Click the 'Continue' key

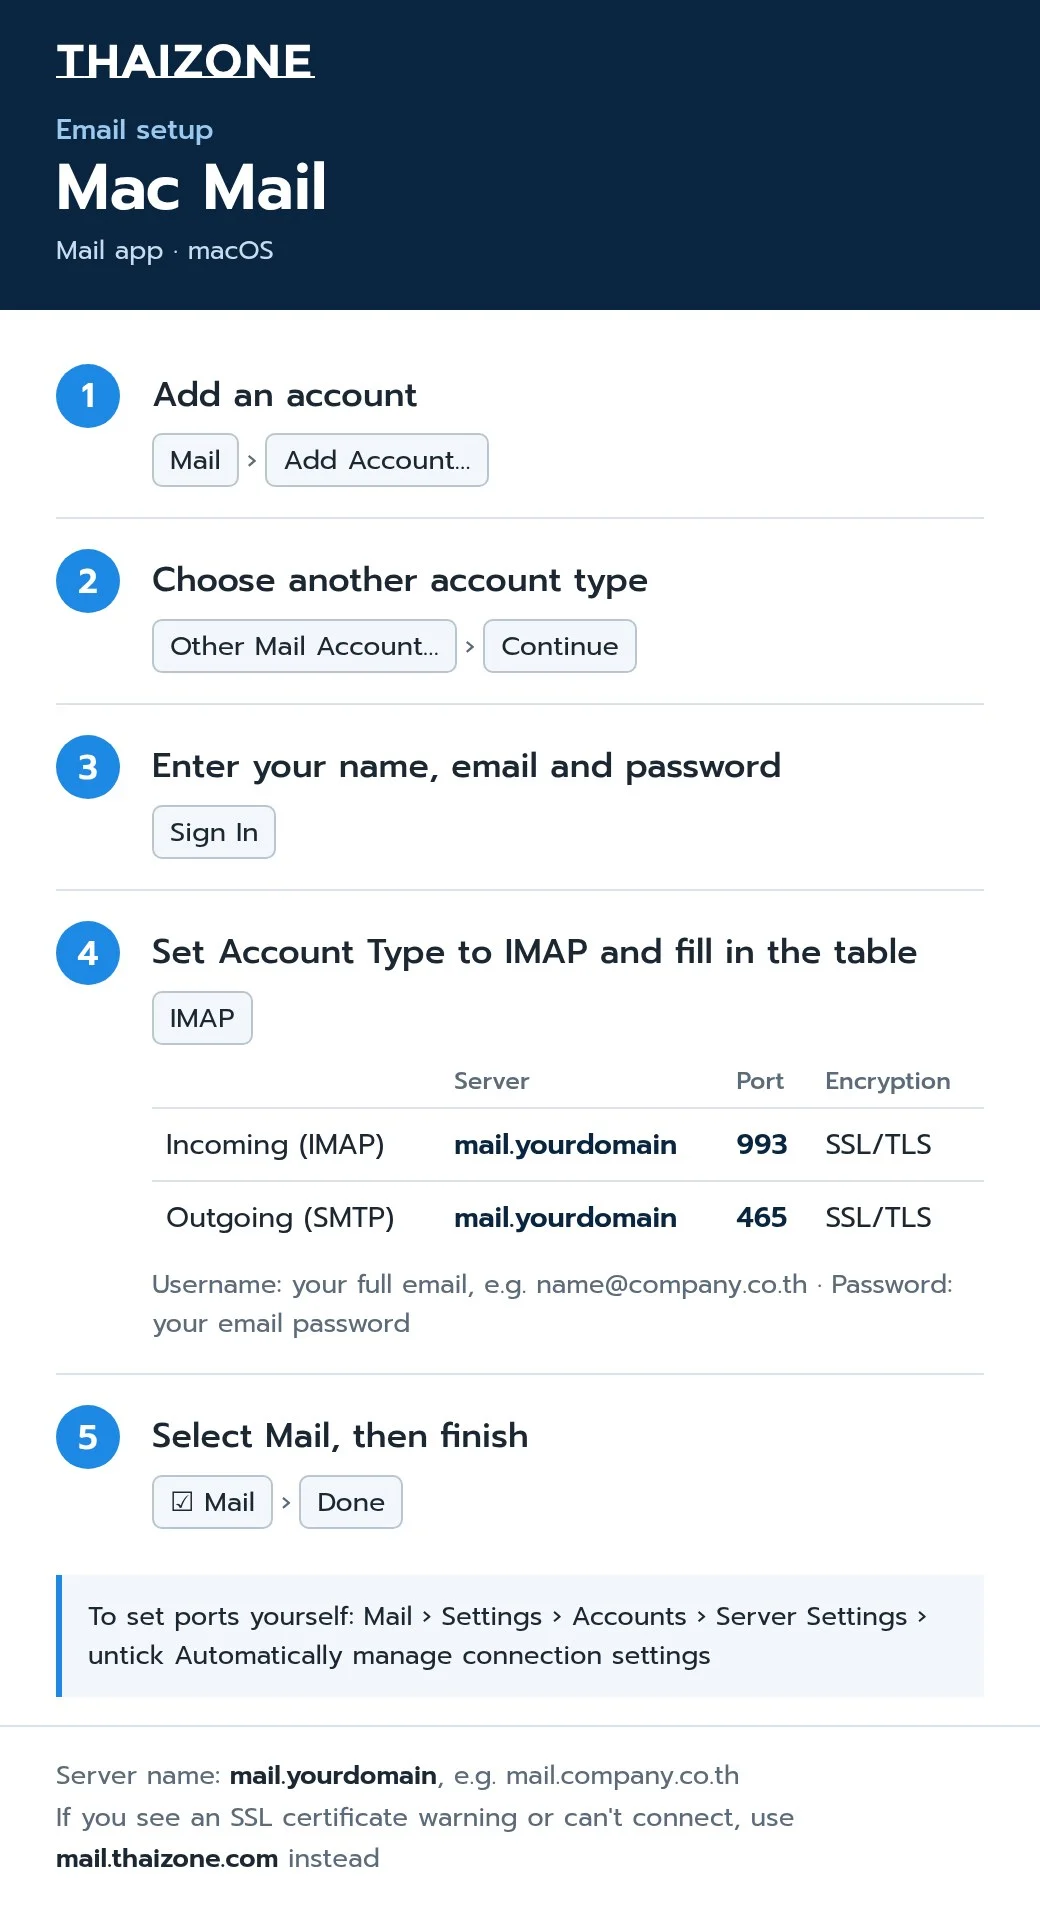(x=560, y=646)
